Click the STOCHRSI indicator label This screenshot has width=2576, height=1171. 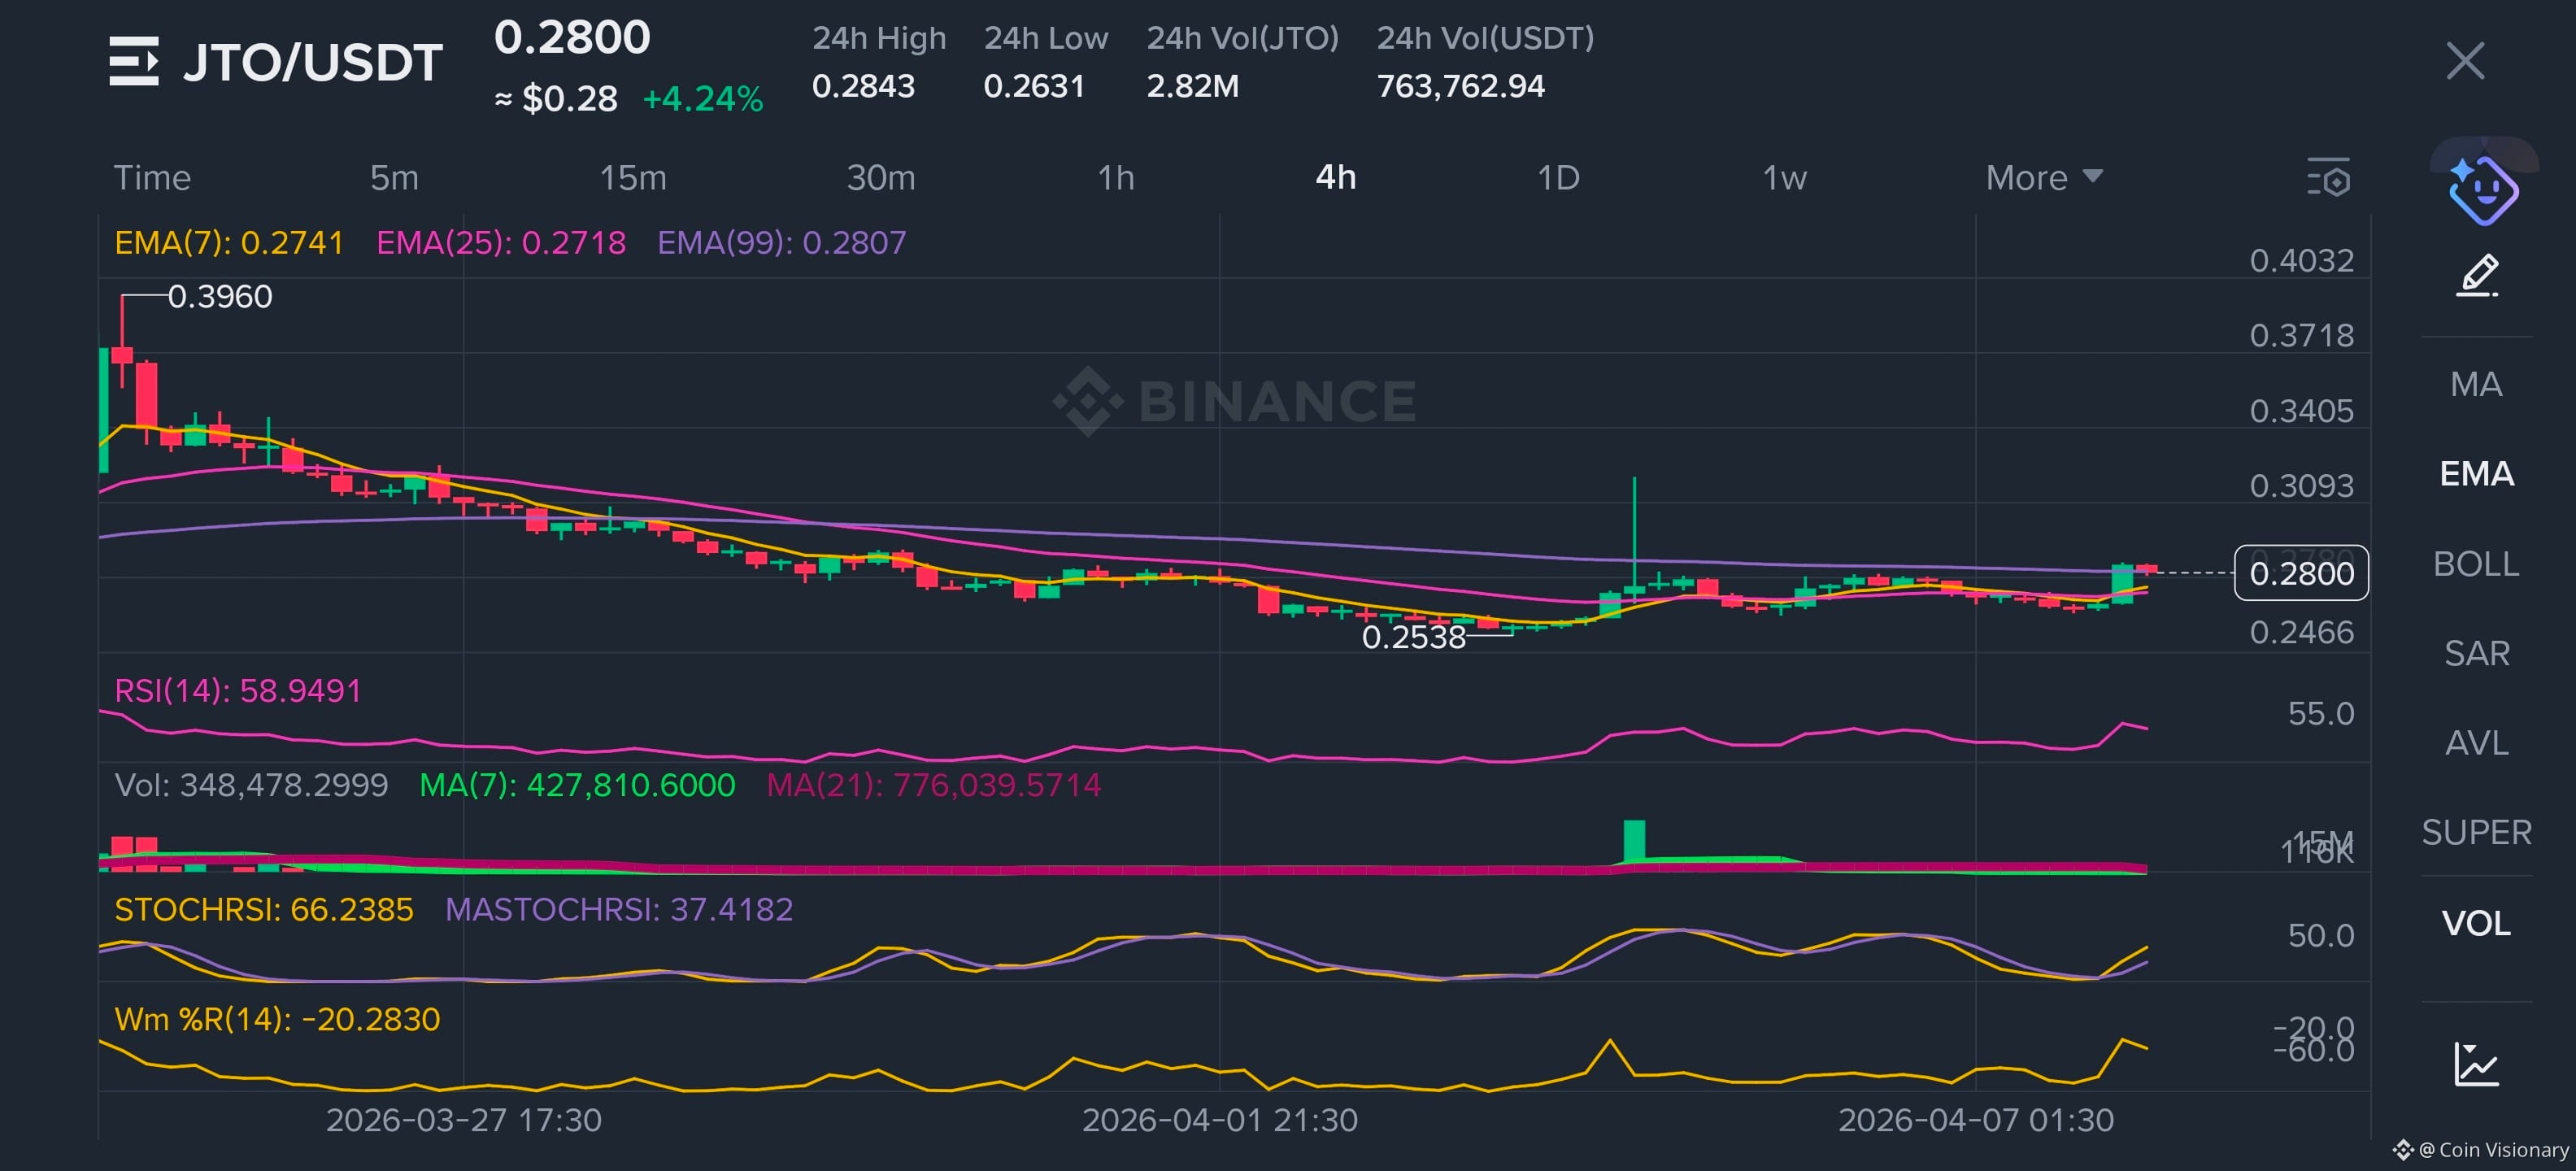[x=264, y=909]
